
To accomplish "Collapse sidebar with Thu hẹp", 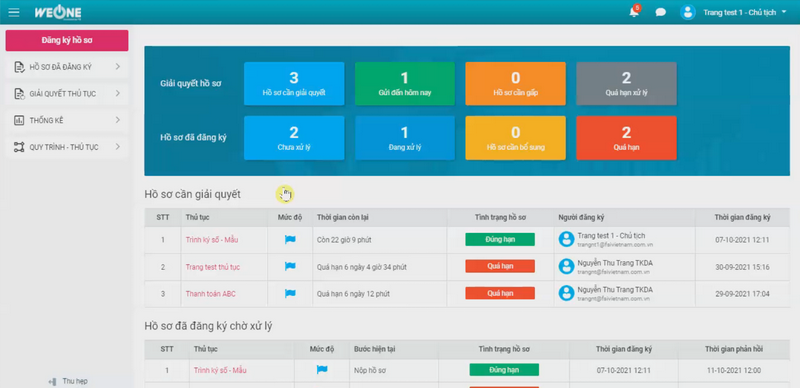I will [x=68, y=381].
